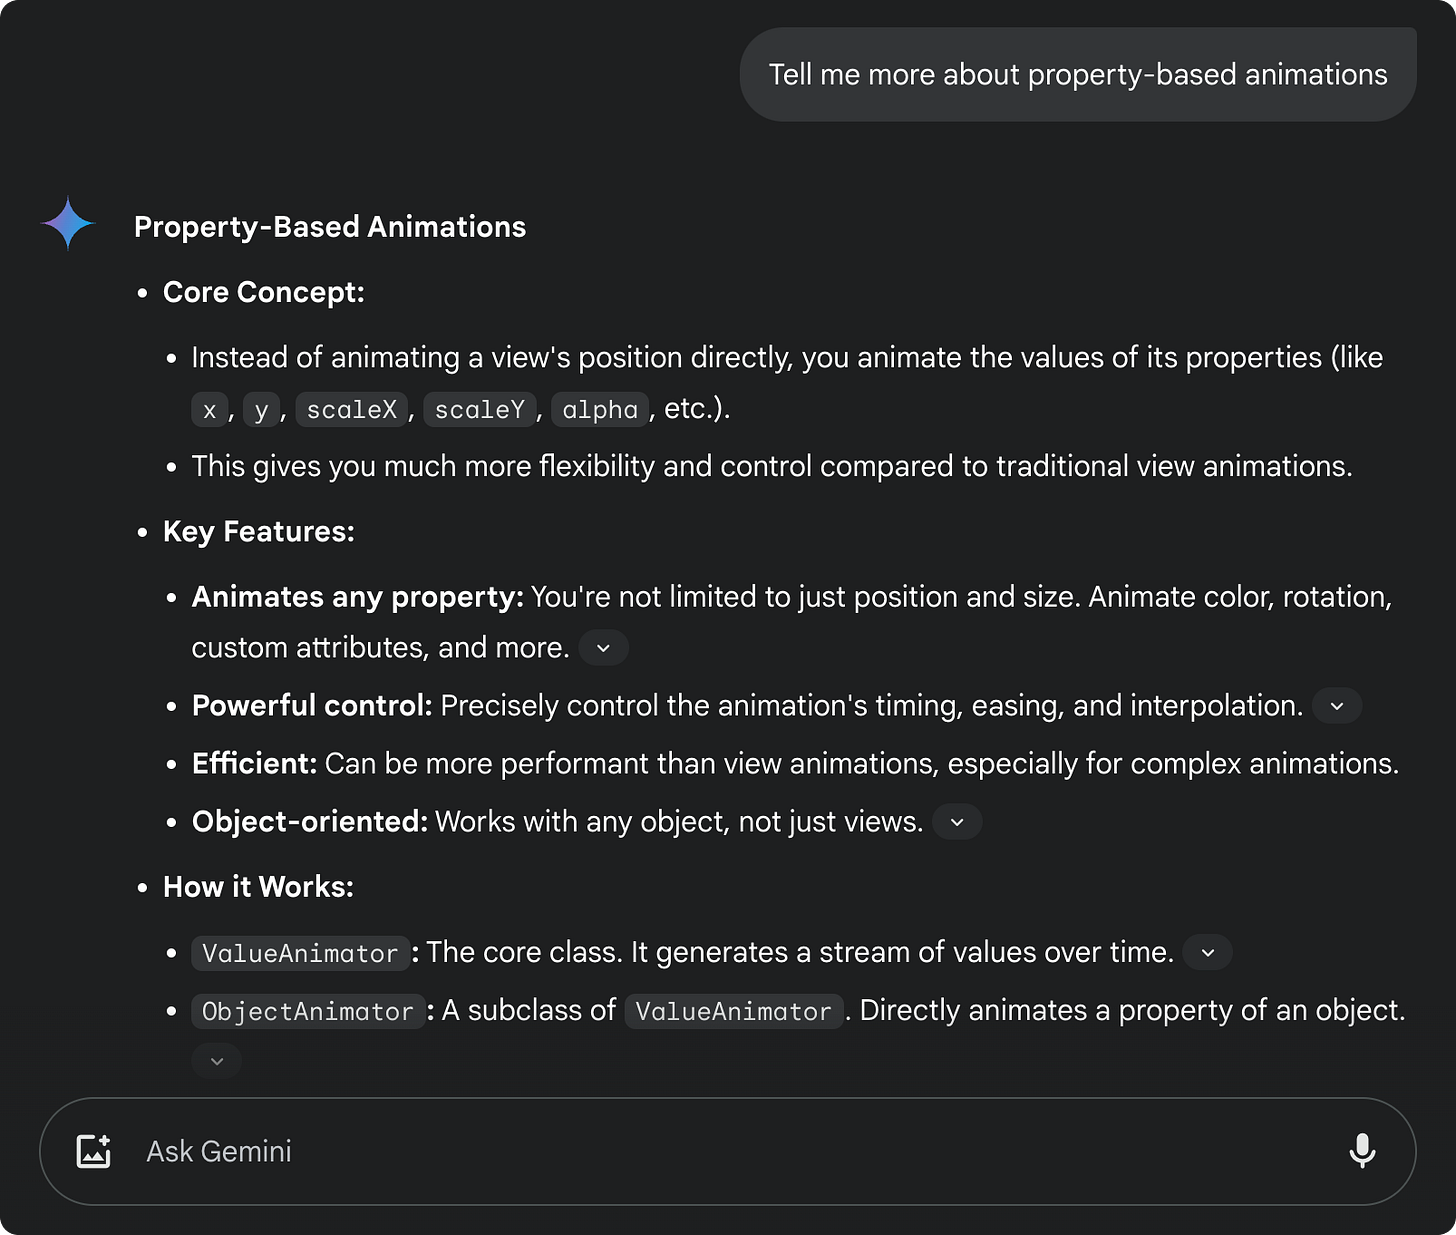Expand the "Powerful control" detail chevron
This screenshot has height=1235, width=1456.
coord(1337,706)
